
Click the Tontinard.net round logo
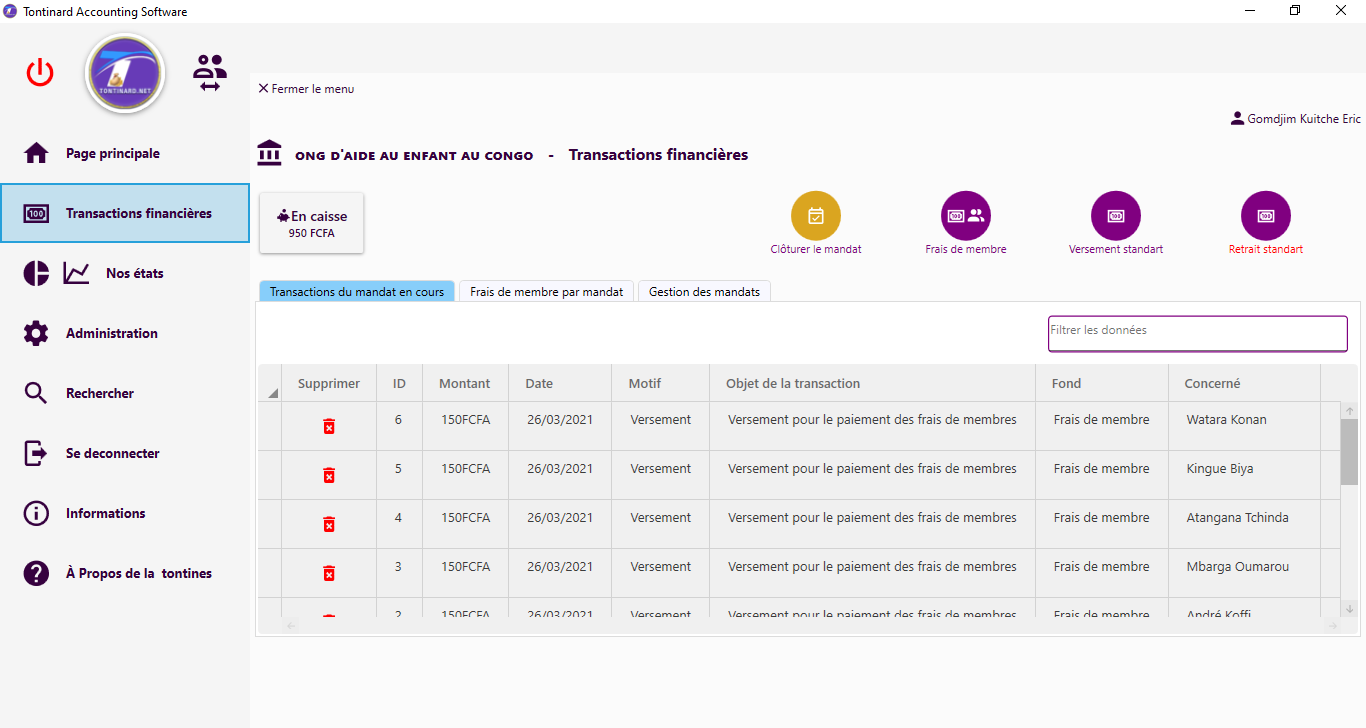pos(126,73)
